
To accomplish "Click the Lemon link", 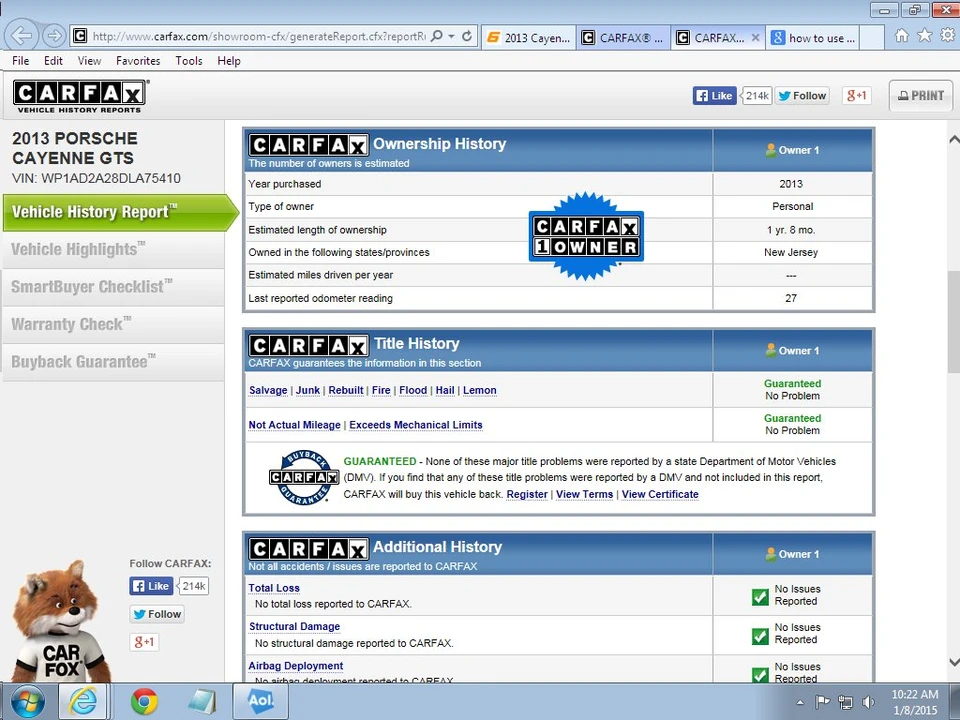I will coord(479,391).
